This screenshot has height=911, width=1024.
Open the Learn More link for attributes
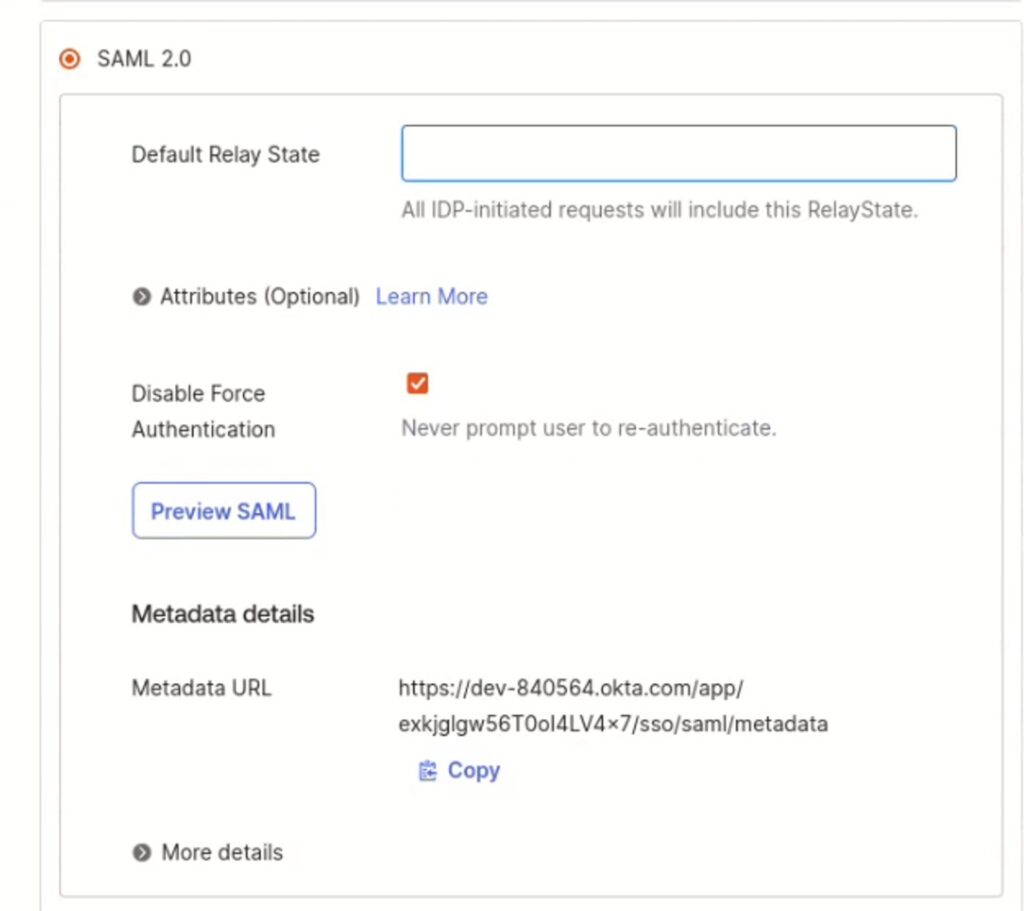tap(431, 296)
